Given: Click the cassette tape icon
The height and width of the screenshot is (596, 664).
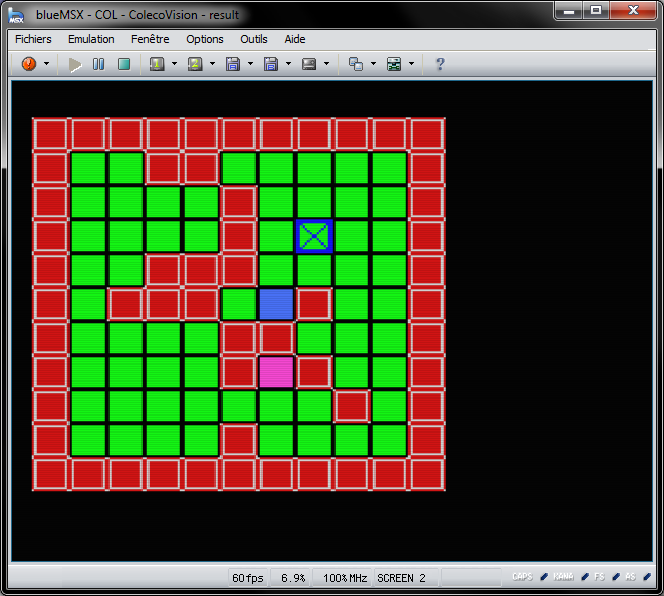Looking at the screenshot, I should [309, 64].
